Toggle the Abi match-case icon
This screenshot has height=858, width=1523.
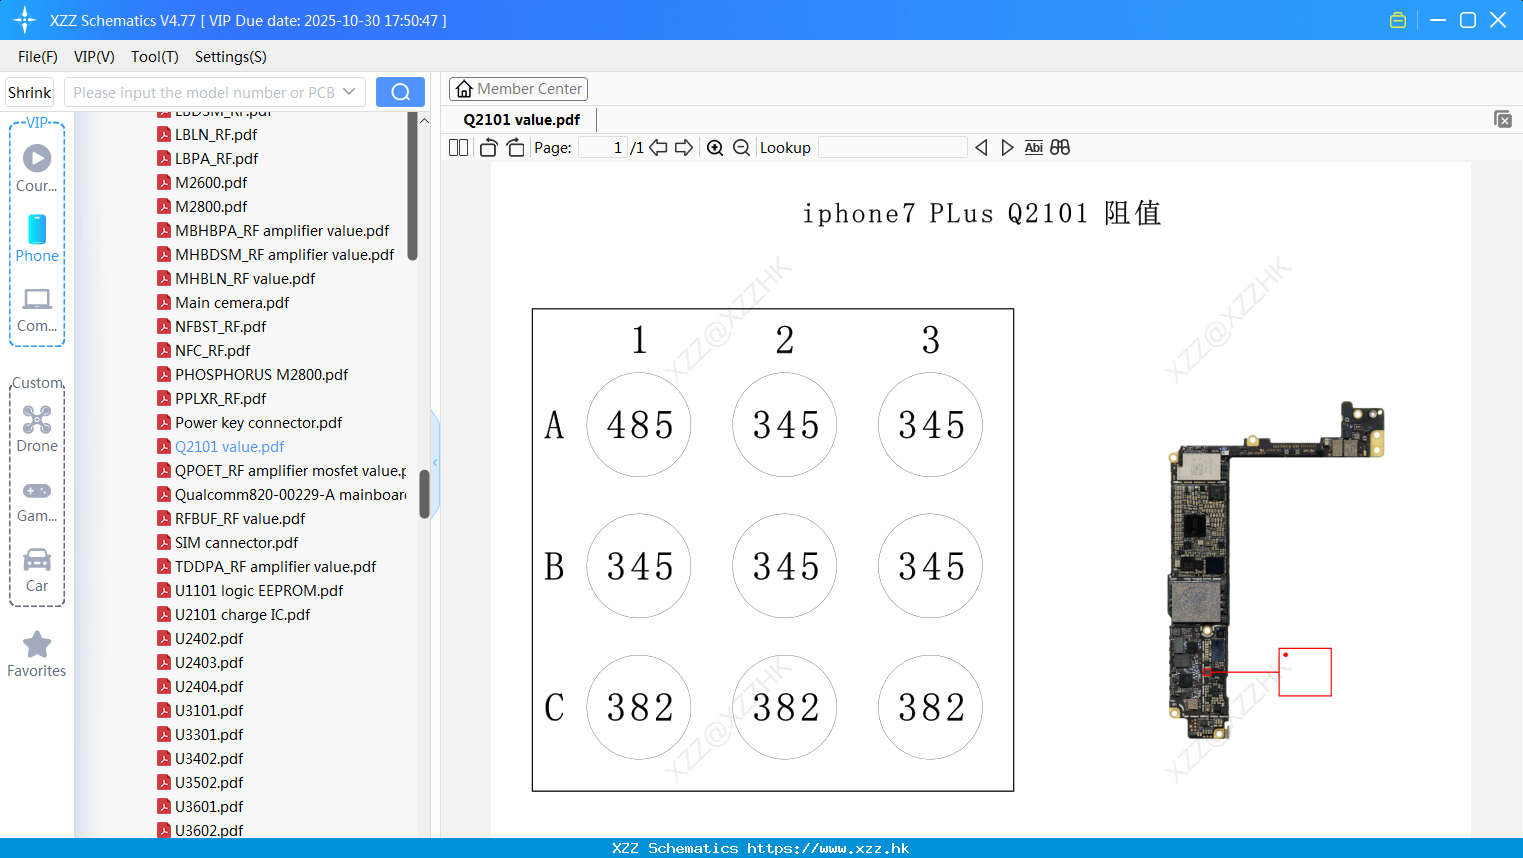click(x=1033, y=147)
